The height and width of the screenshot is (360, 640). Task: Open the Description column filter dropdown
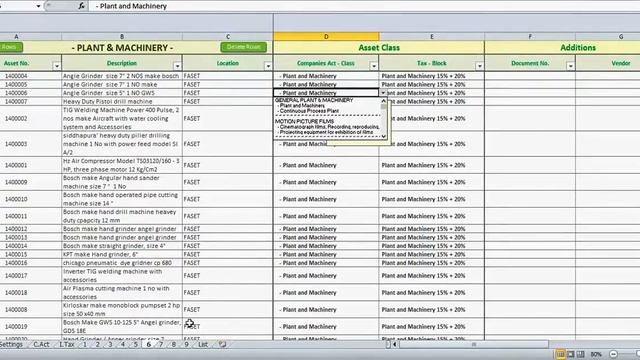click(177, 66)
